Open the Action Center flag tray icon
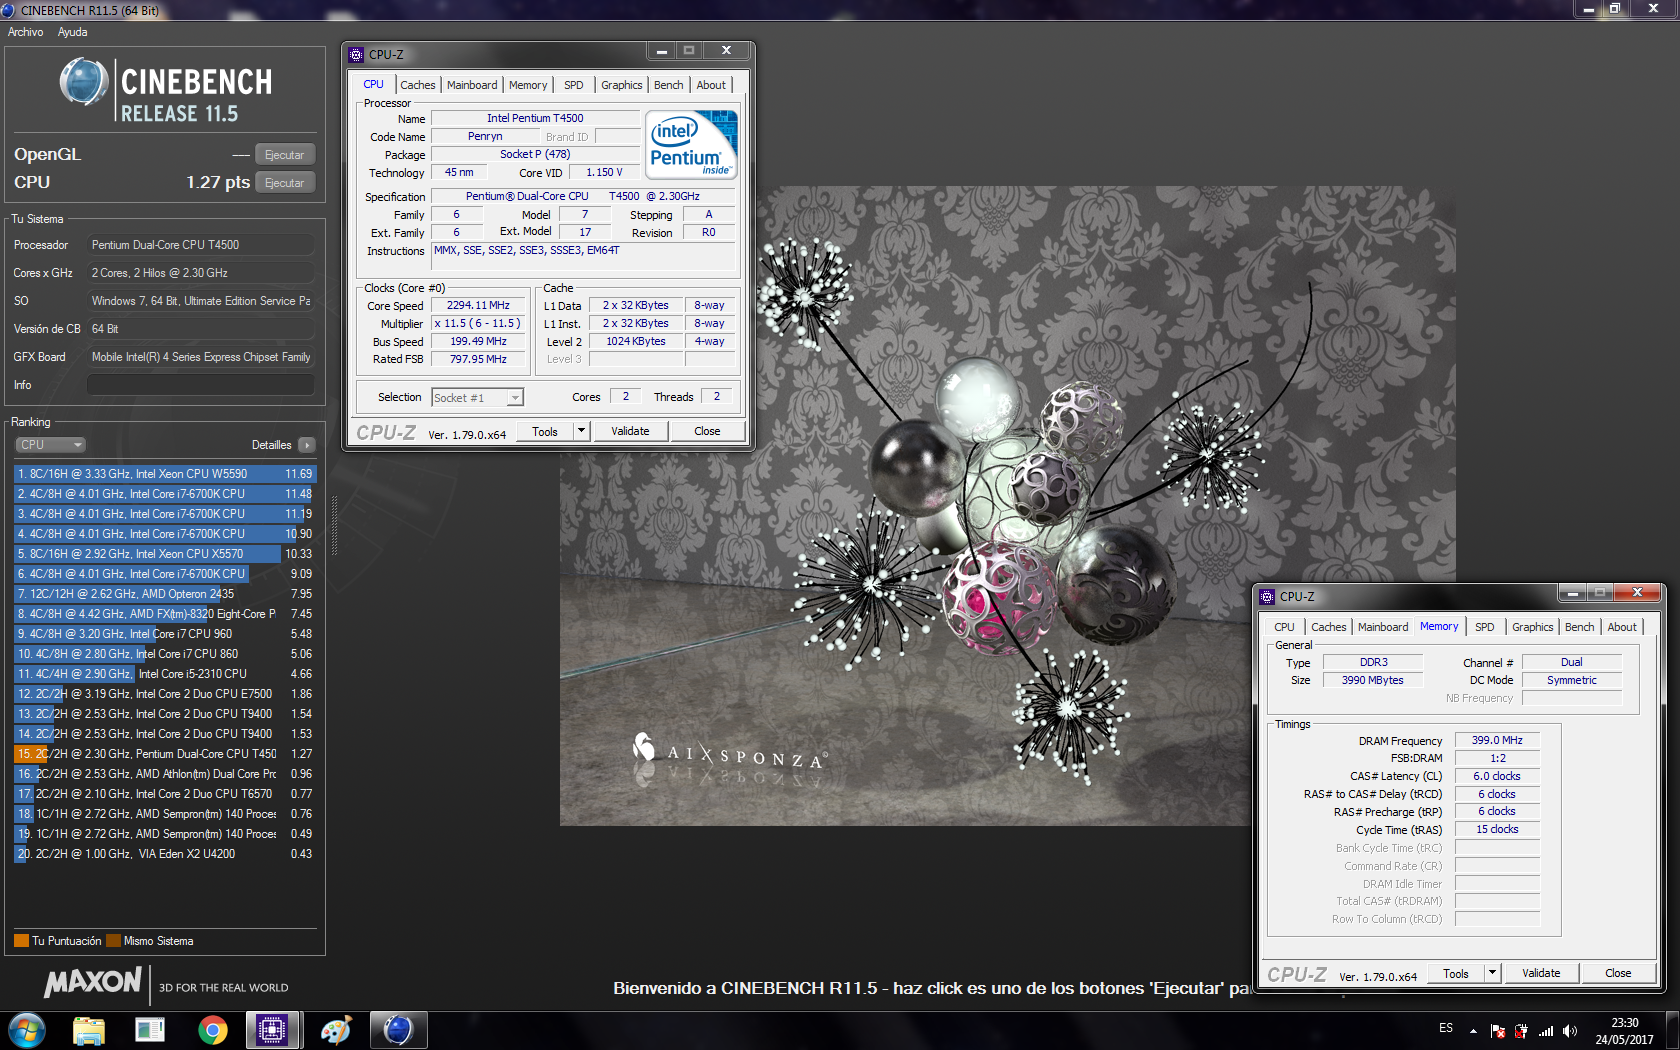 click(1498, 1031)
